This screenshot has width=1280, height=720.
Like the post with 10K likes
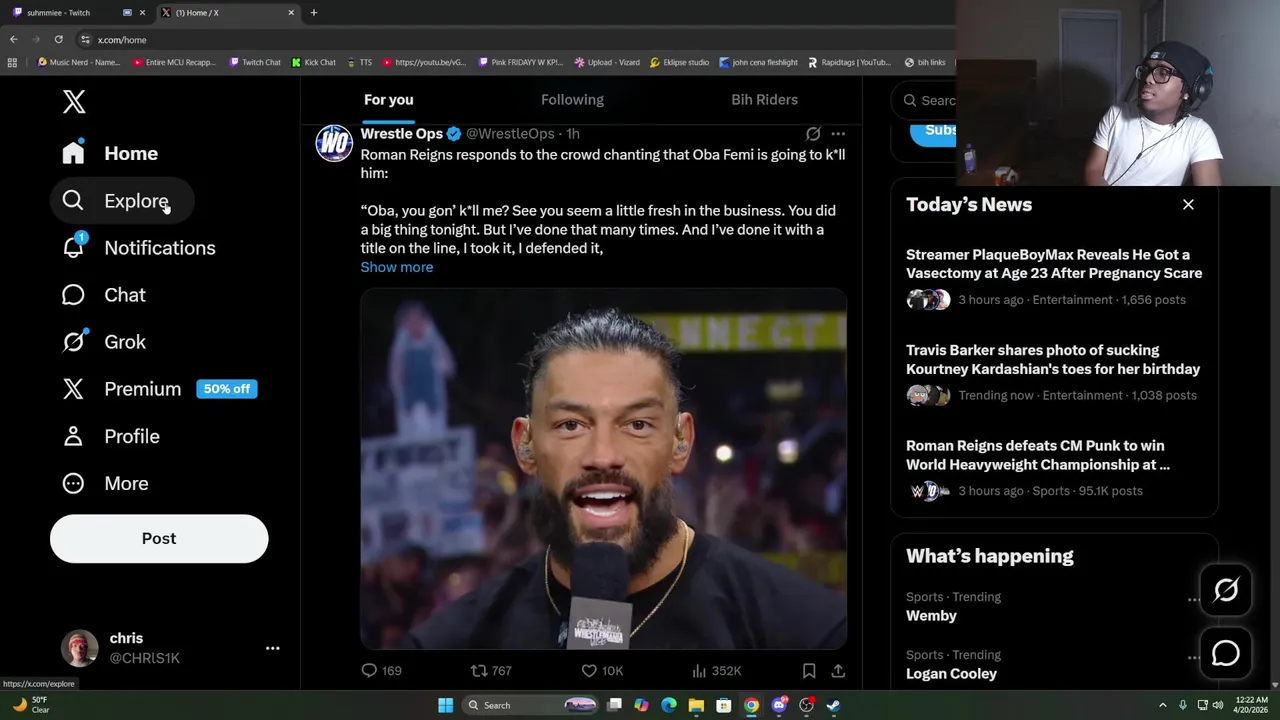pyautogui.click(x=602, y=671)
